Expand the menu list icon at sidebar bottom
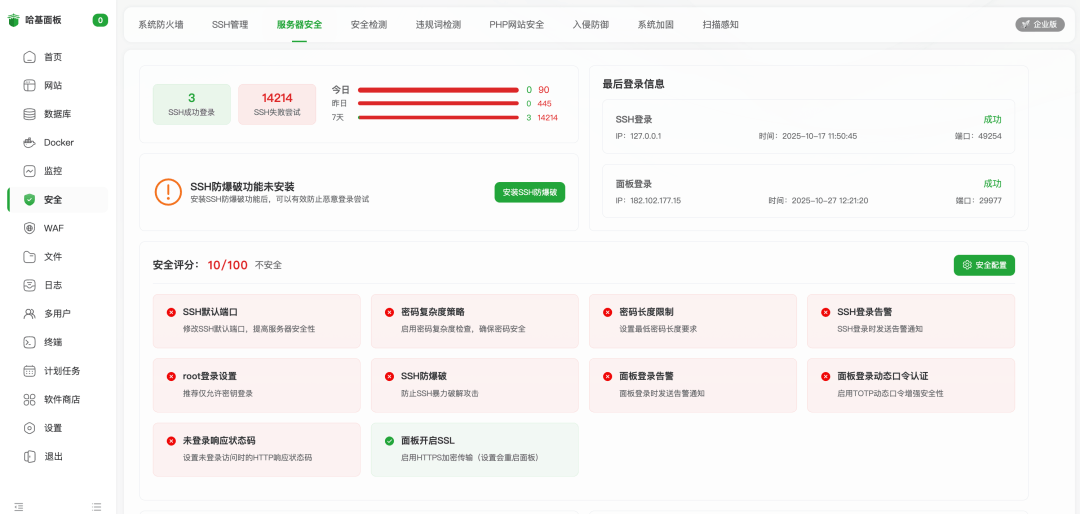This screenshot has height=514, width=1080. pos(96,507)
